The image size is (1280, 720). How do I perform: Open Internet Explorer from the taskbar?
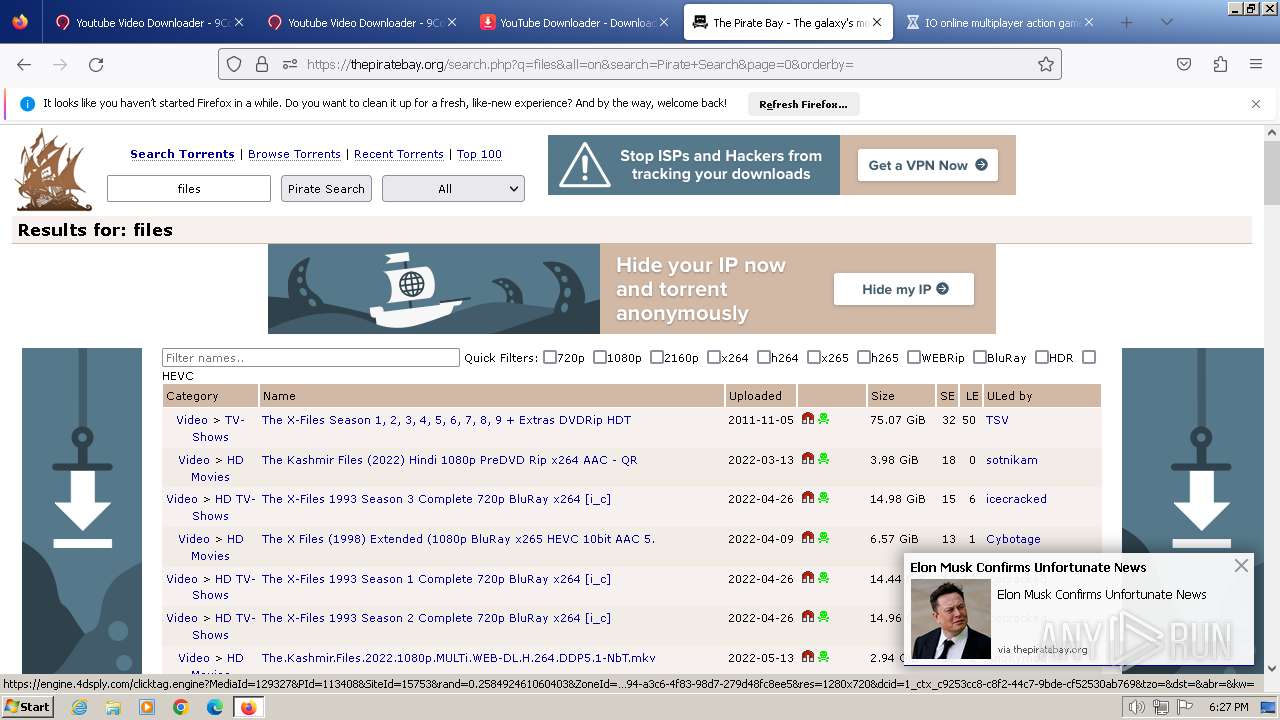coord(79,707)
